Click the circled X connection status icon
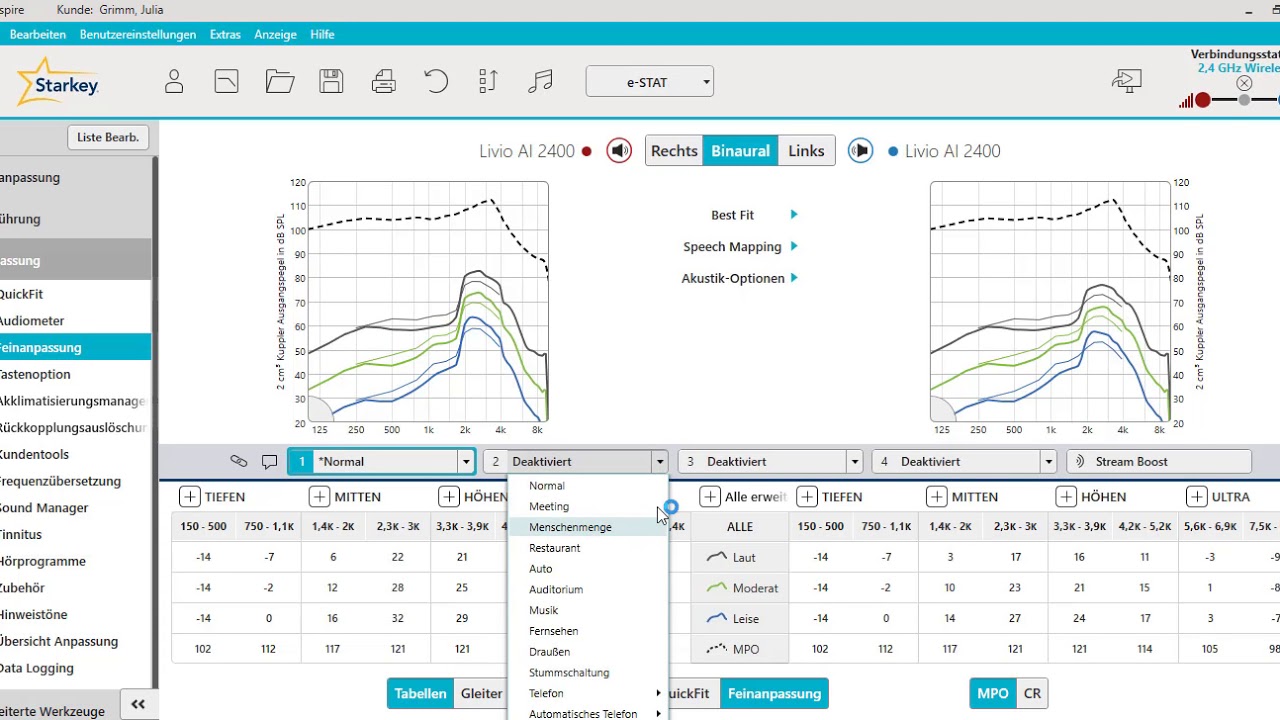 point(1244,83)
